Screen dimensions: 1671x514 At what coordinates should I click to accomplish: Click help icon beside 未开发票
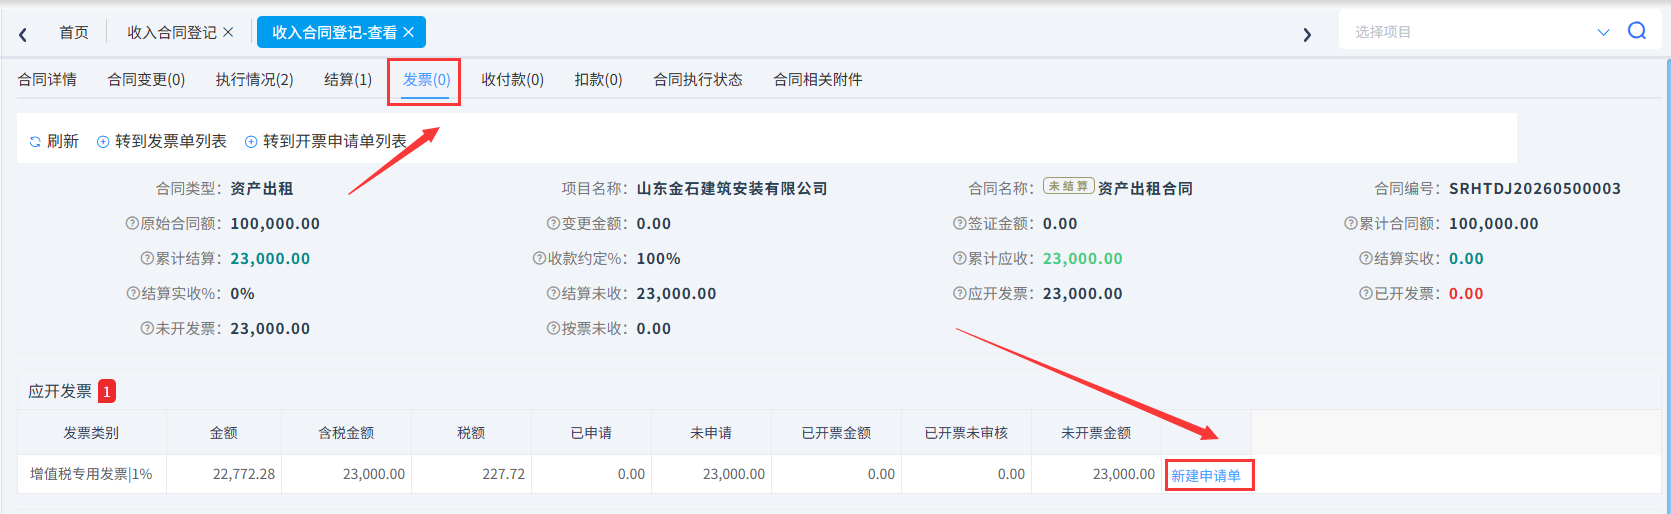point(147,329)
